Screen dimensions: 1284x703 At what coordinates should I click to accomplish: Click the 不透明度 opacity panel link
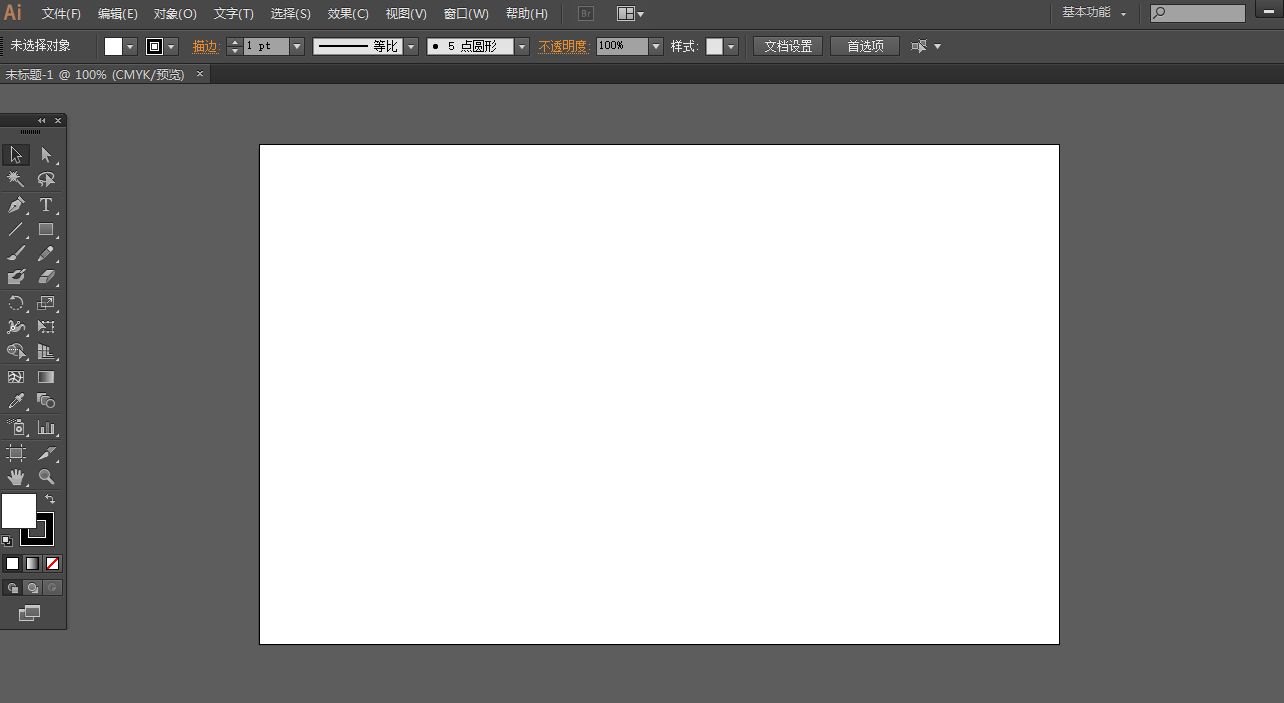[562, 47]
